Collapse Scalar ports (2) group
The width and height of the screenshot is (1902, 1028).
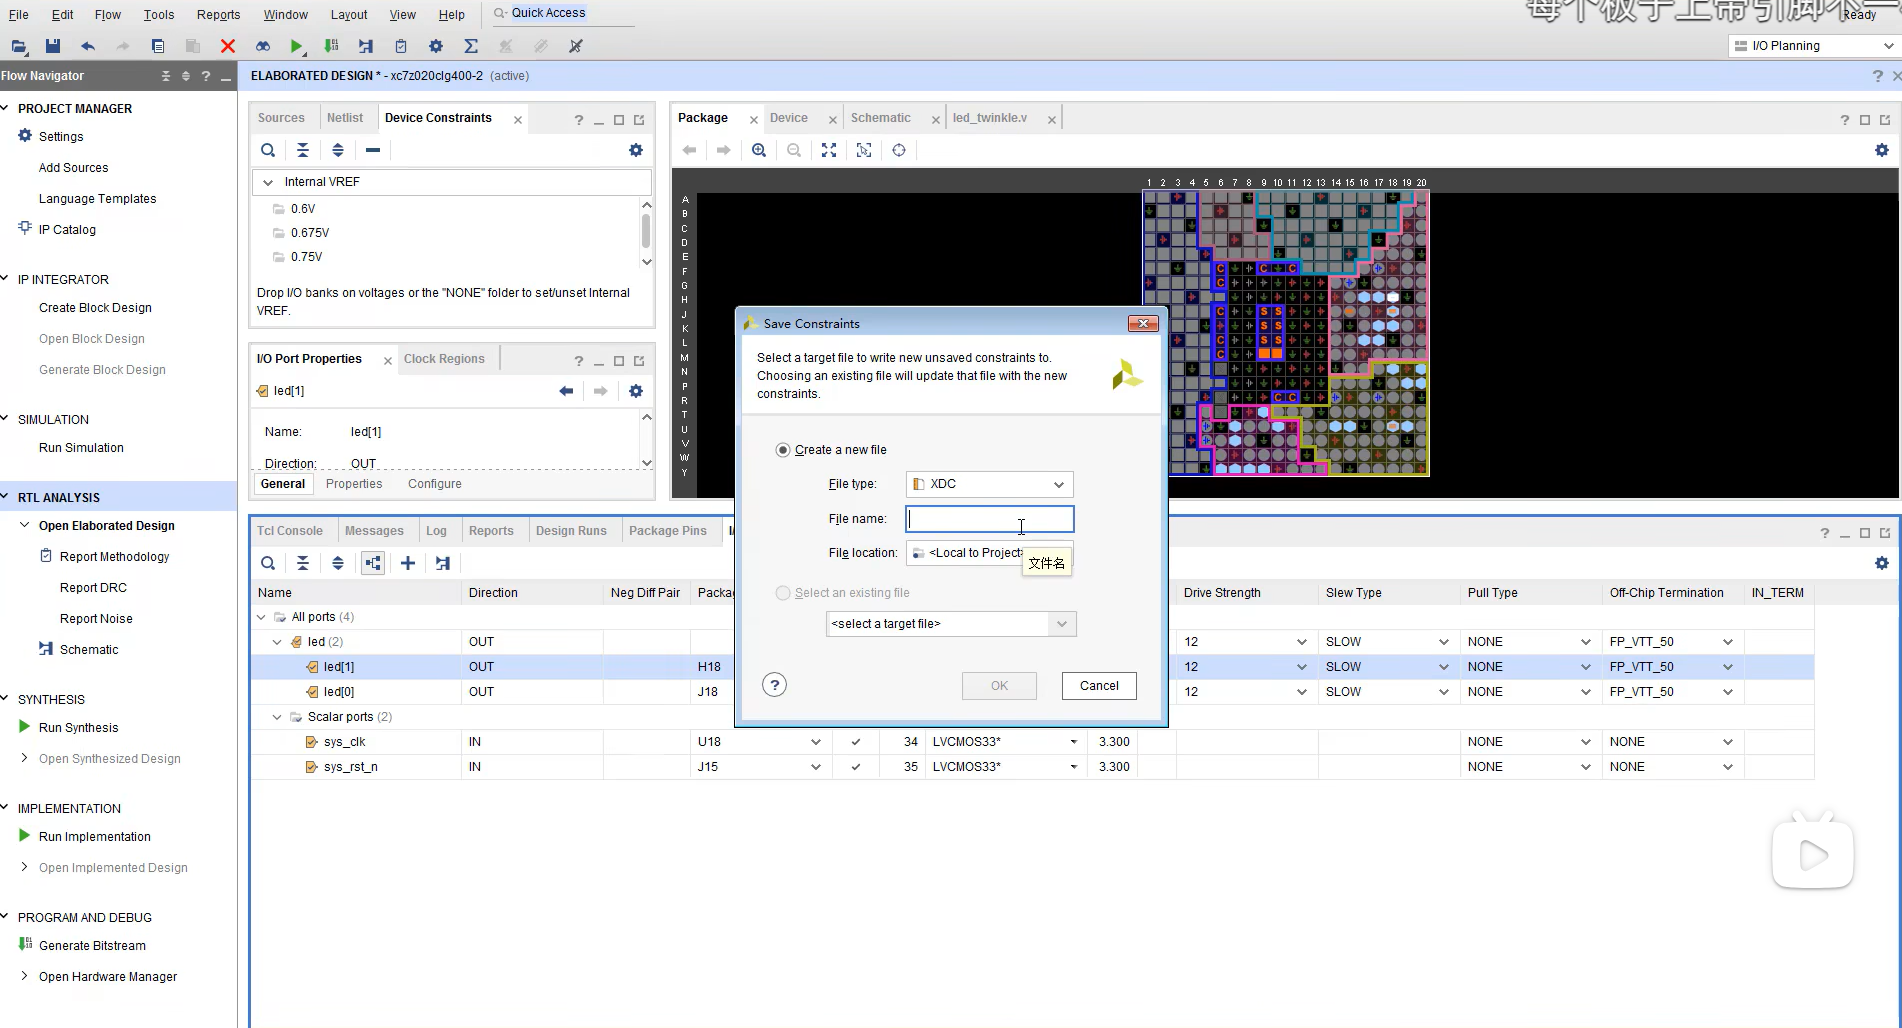(277, 717)
